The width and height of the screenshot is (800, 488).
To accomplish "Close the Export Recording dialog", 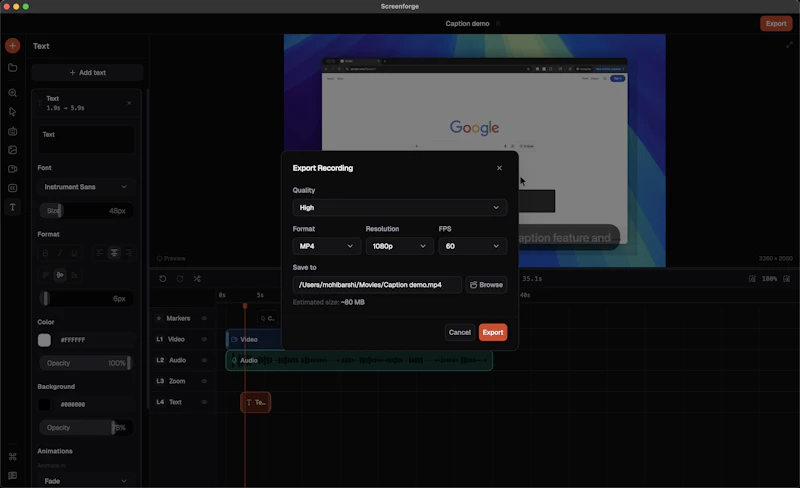I will point(499,168).
